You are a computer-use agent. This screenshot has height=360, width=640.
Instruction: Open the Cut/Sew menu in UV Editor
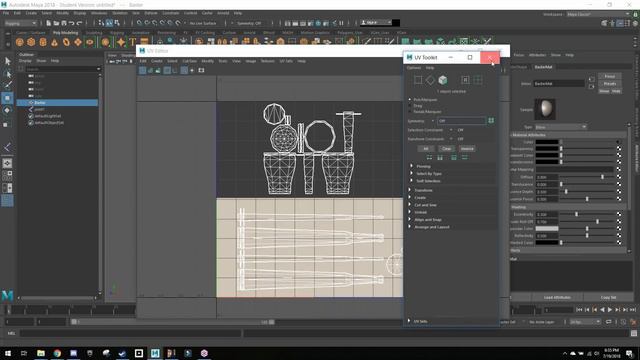click(x=189, y=61)
